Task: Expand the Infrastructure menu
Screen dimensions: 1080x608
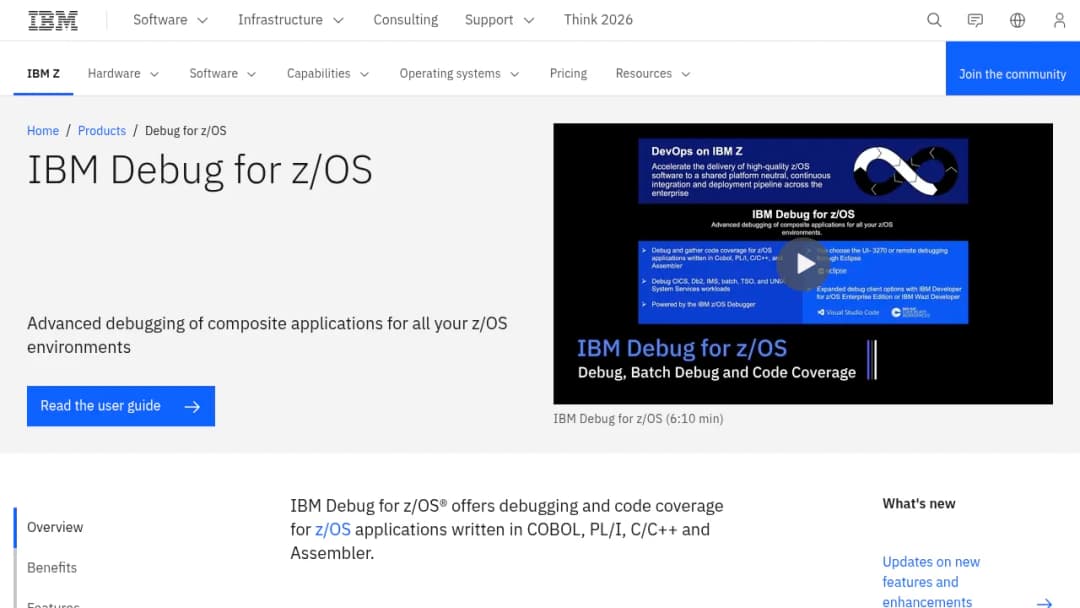Action: click(x=291, y=20)
